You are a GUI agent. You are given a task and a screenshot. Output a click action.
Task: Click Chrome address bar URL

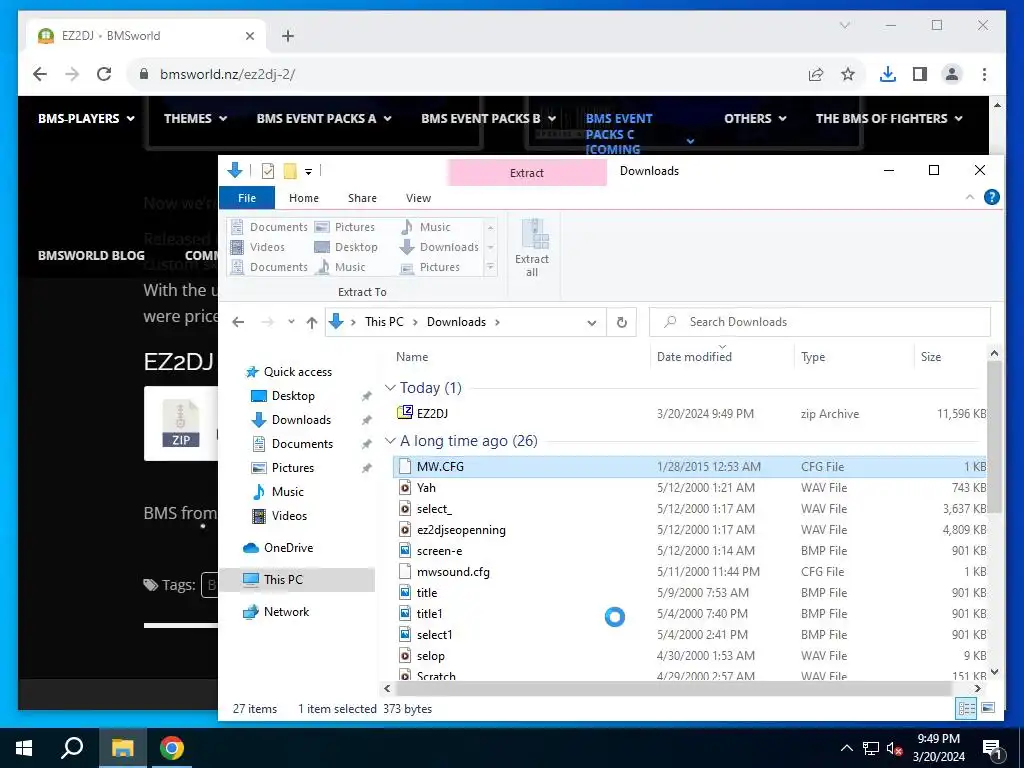(227, 74)
